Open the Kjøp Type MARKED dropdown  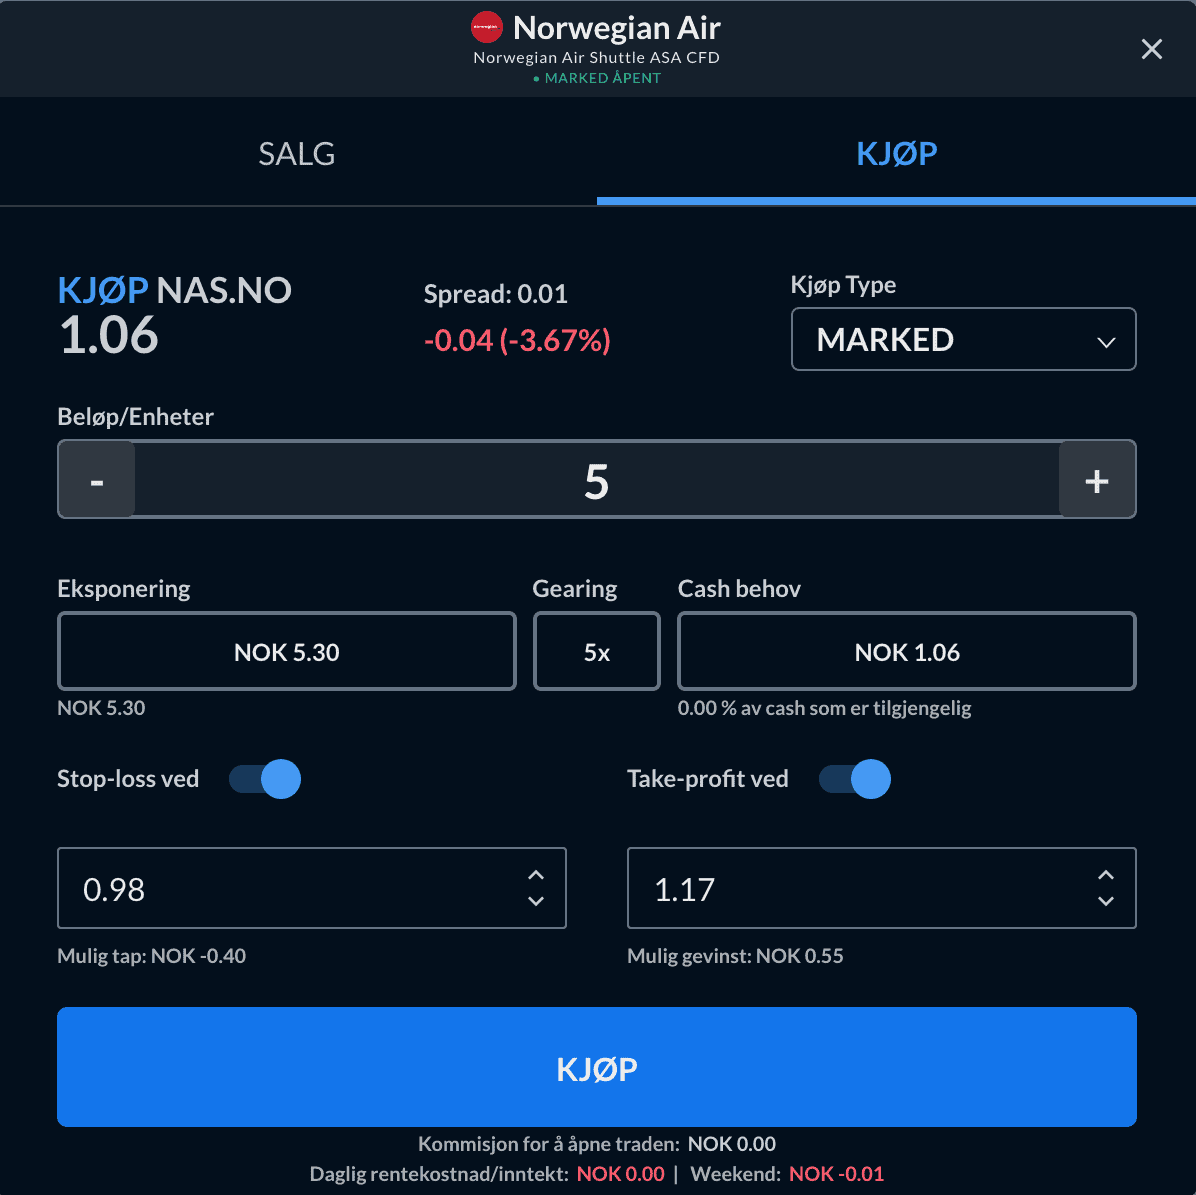963,339
